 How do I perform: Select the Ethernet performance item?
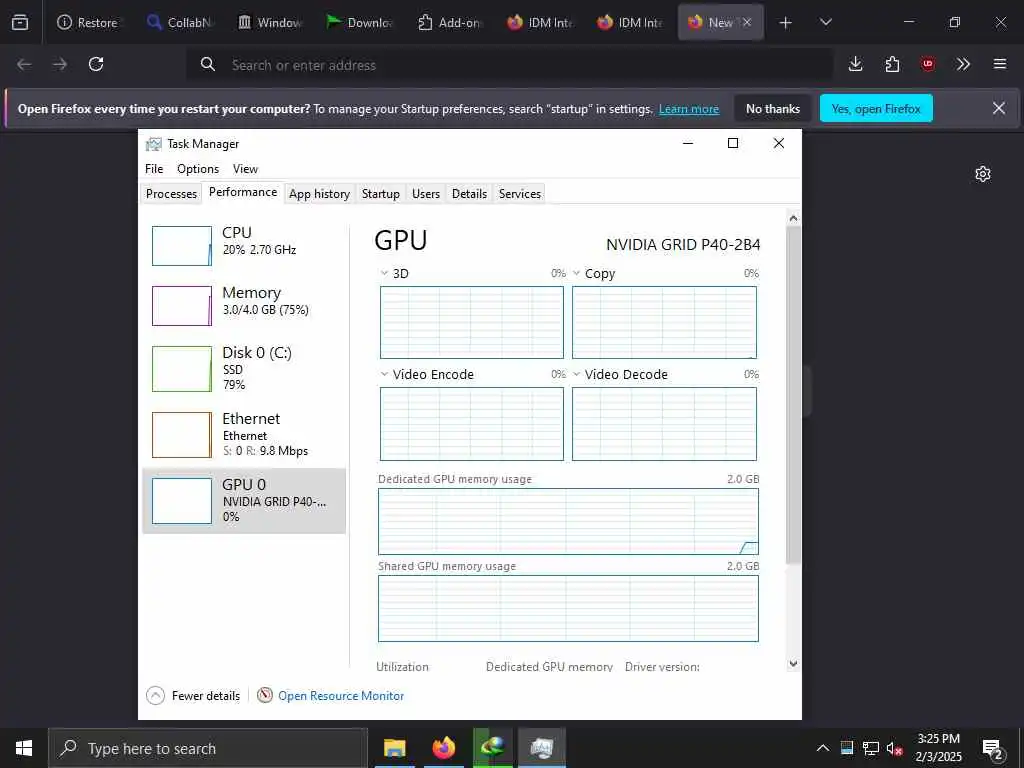[x=244, y=435]
